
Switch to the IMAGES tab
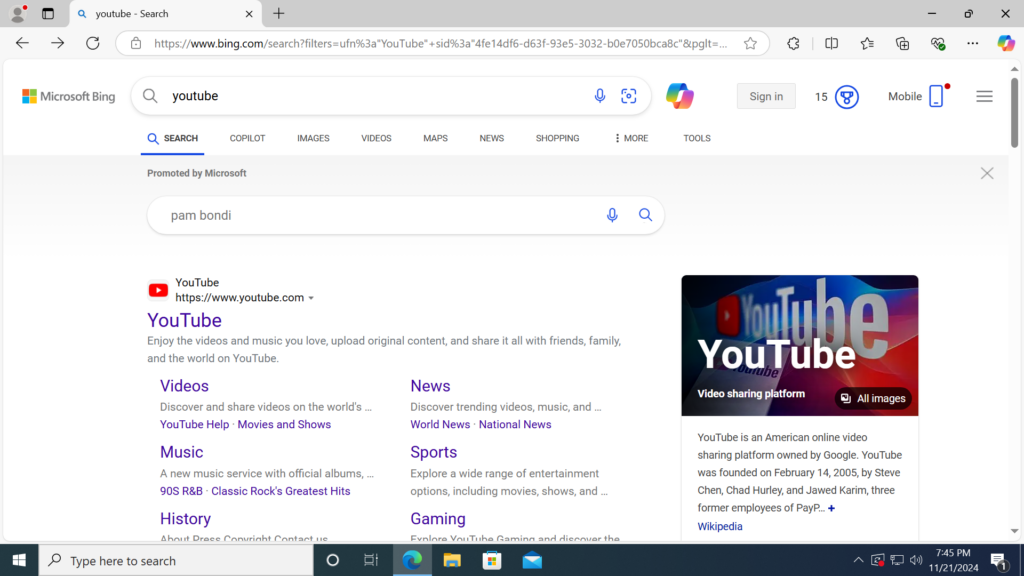click(313, 138)
